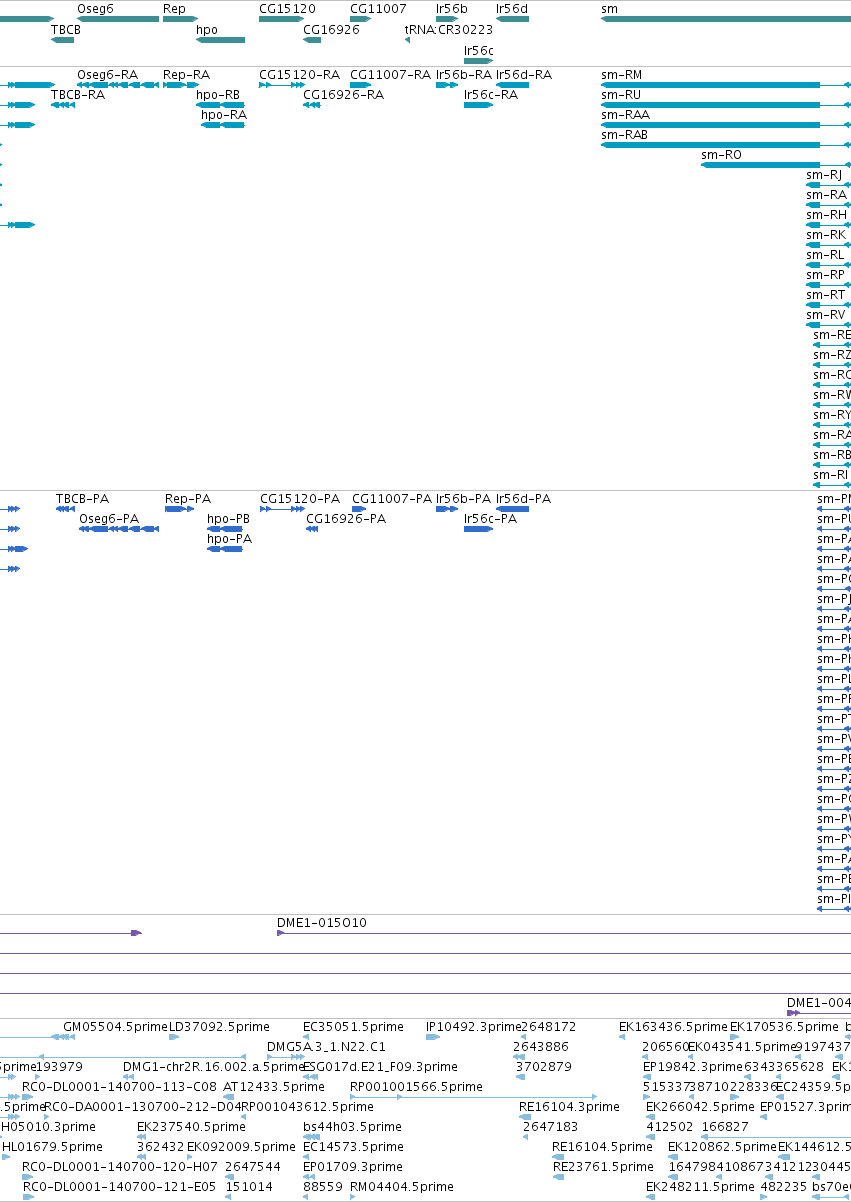Click the Rep-RA transcript label
The height and width of the screenshot is (1202, 851).
187,74
